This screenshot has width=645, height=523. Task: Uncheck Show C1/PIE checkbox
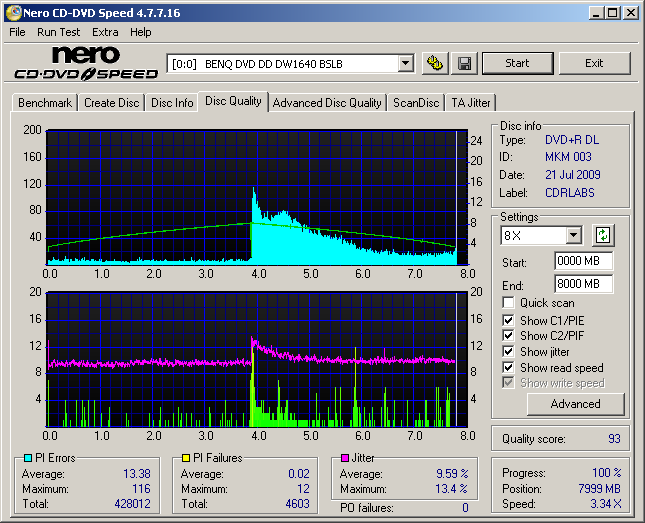pyautogui.click(x=508, y=320)
